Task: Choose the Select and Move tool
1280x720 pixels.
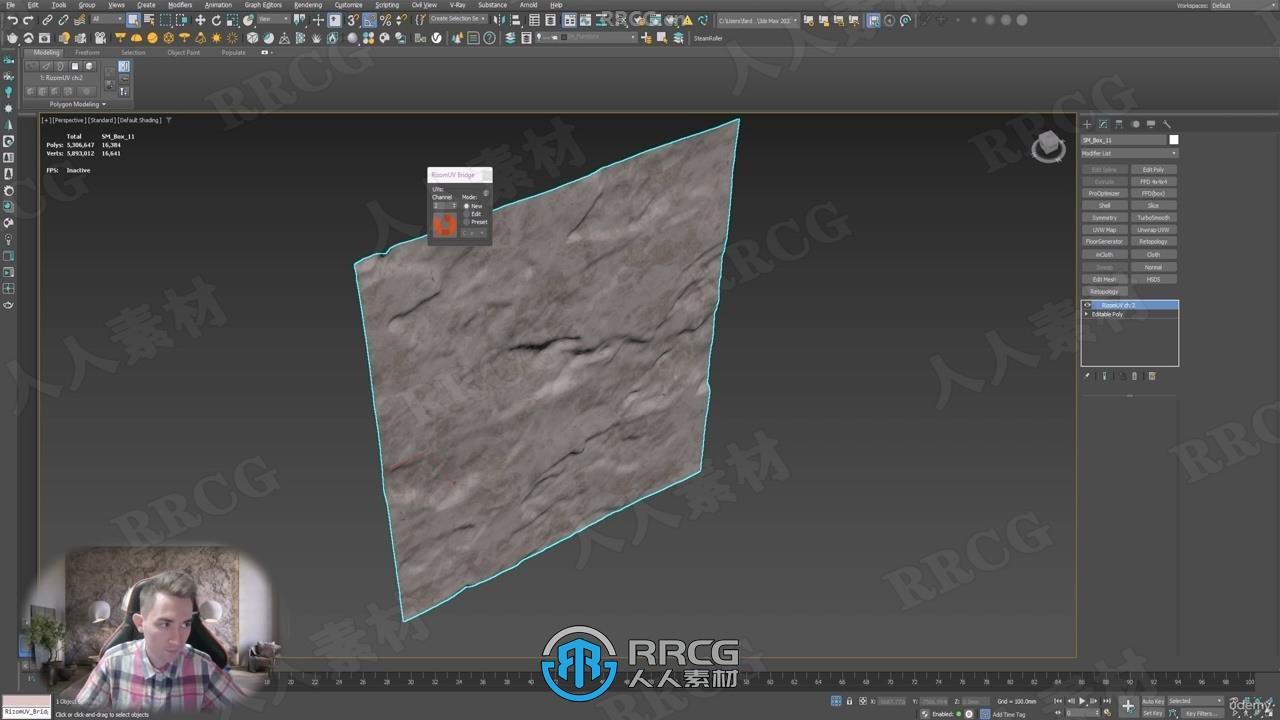Action: 200,20
